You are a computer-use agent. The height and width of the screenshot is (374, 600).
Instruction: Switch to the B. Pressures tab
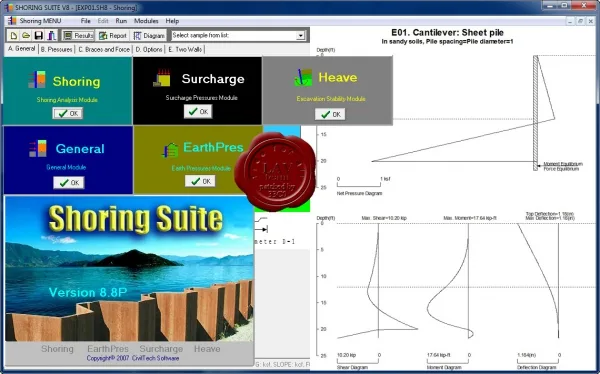click(56, 49)
